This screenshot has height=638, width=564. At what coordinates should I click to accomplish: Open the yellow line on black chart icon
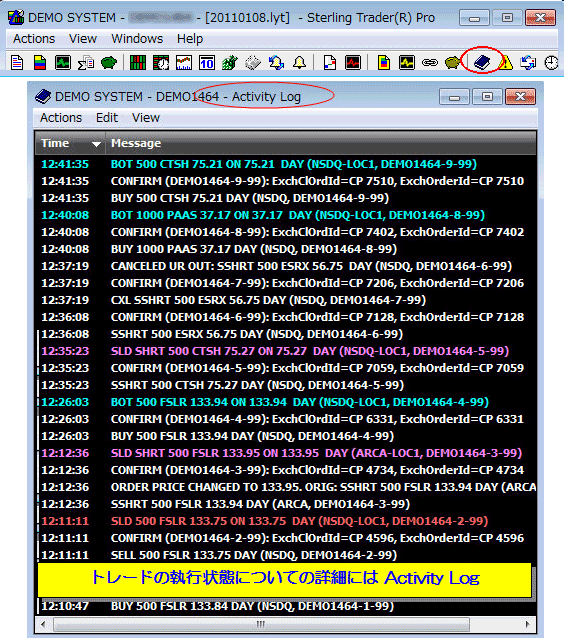pos(407,63)
